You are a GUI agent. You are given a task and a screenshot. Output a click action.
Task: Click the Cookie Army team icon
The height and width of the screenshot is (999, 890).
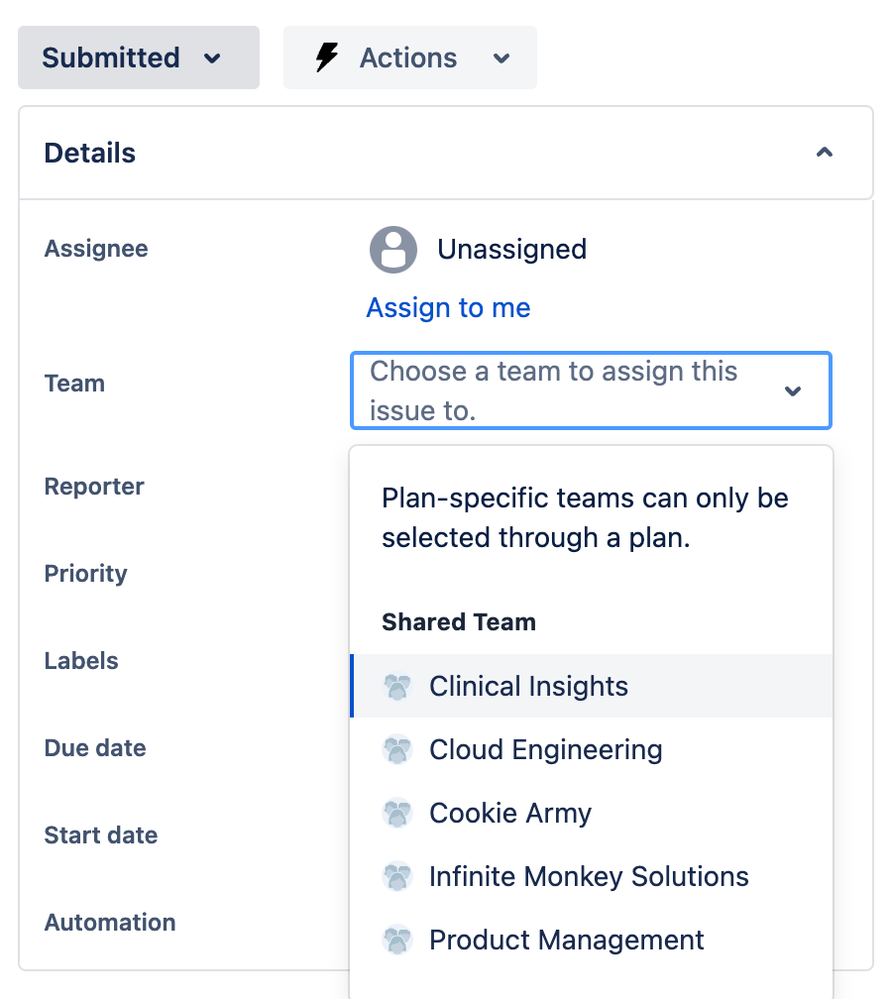point(397,813)
